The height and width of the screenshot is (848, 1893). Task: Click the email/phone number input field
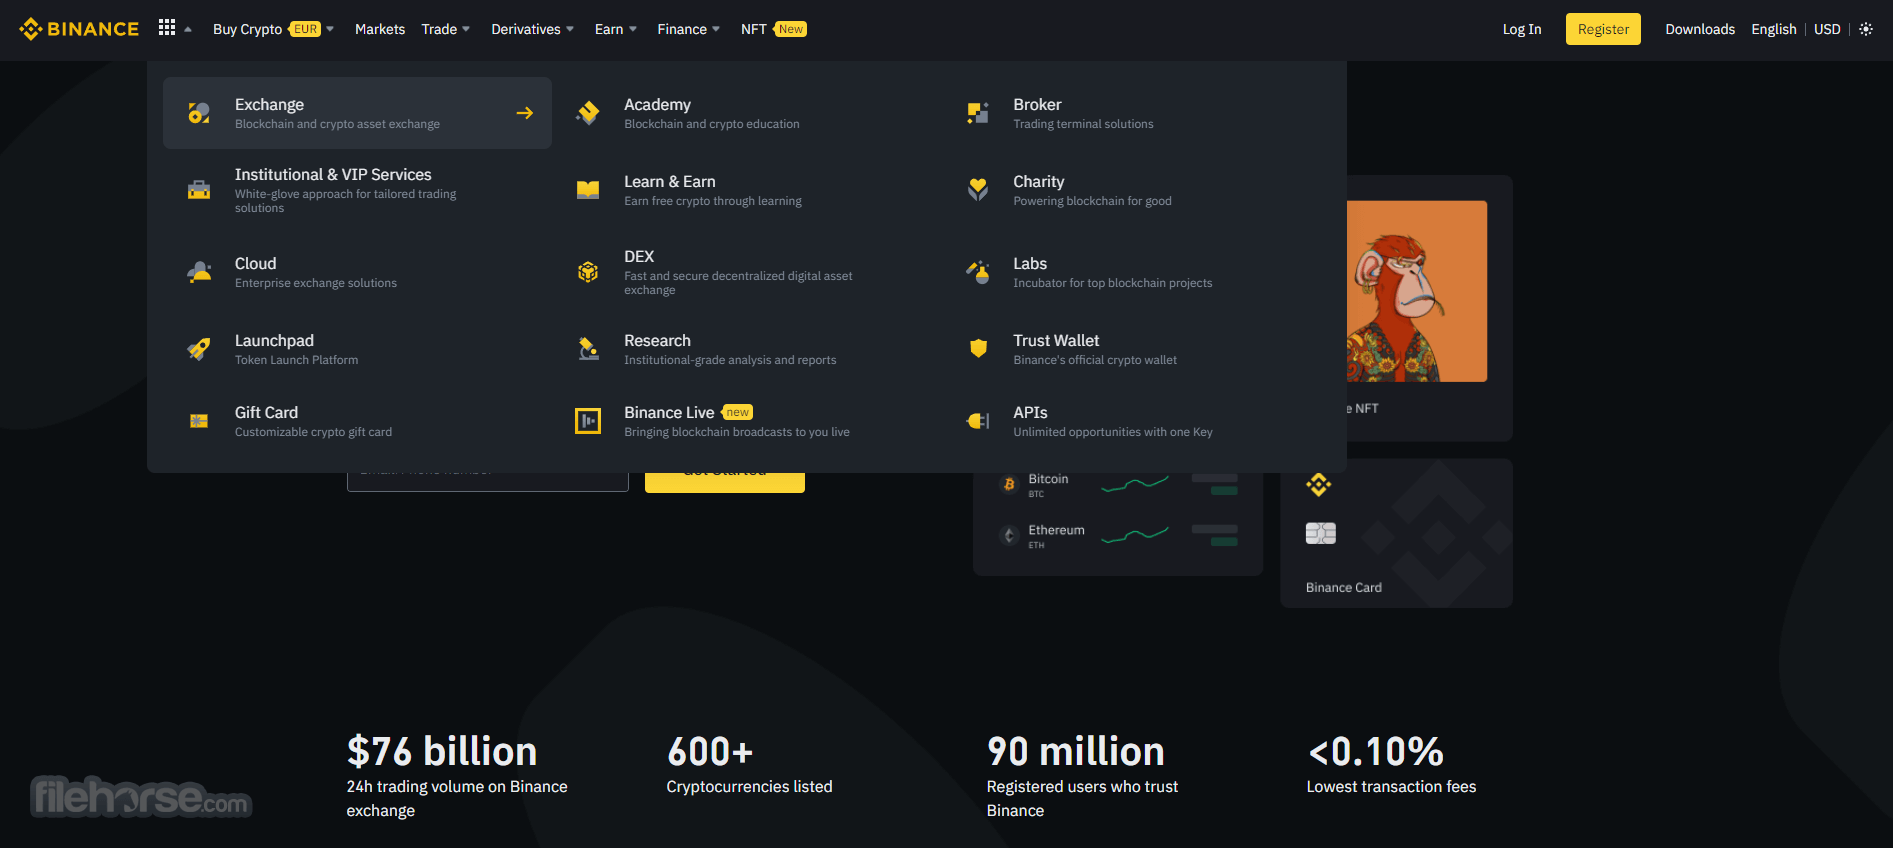[488, 482]
